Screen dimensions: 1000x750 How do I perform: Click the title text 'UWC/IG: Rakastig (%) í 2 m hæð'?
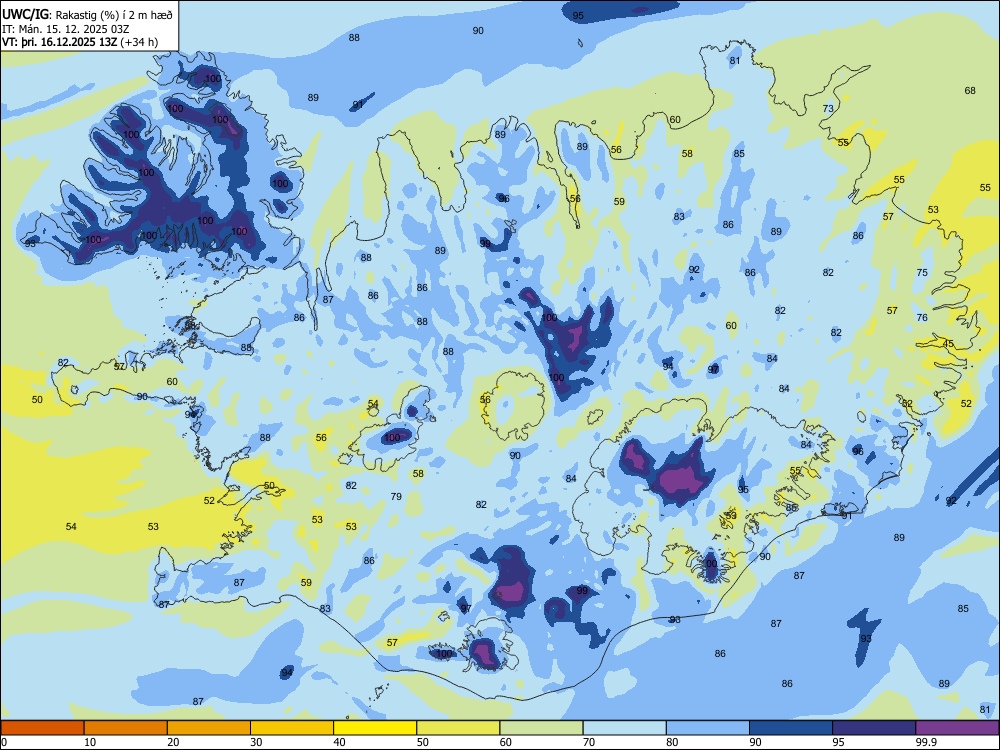point(87,14)
